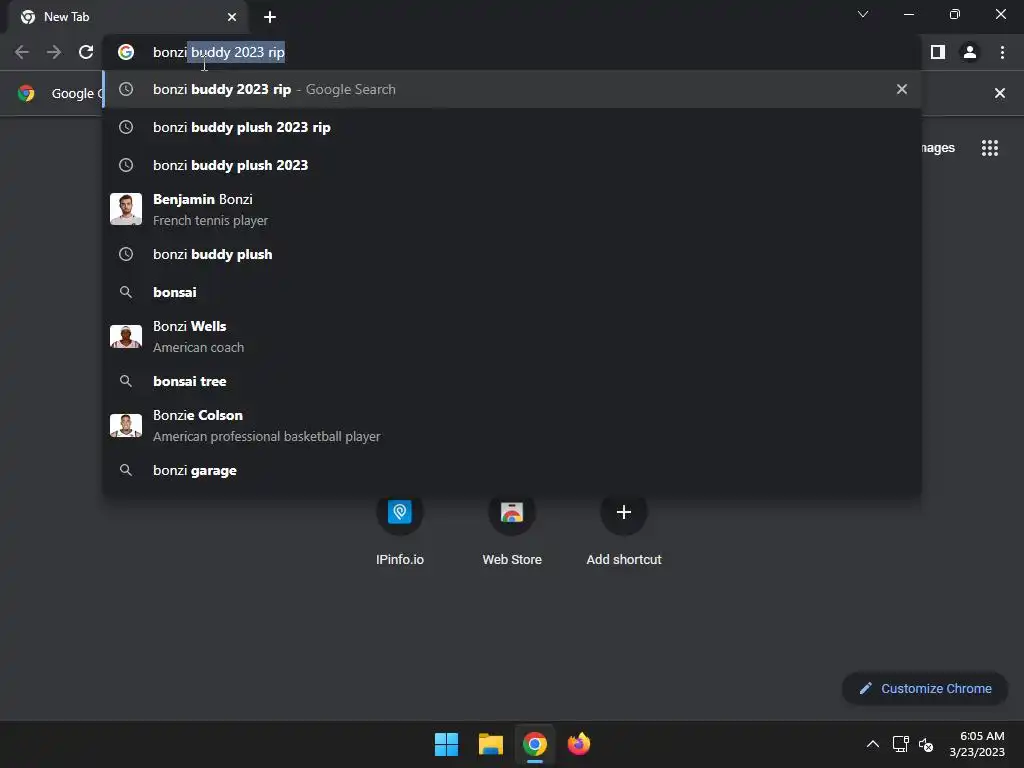Select suggestion 'bonzi buddy 2023 rip - Google Search'
Image resolution: width=1024 pixels, height=768 pixels.
512,89
